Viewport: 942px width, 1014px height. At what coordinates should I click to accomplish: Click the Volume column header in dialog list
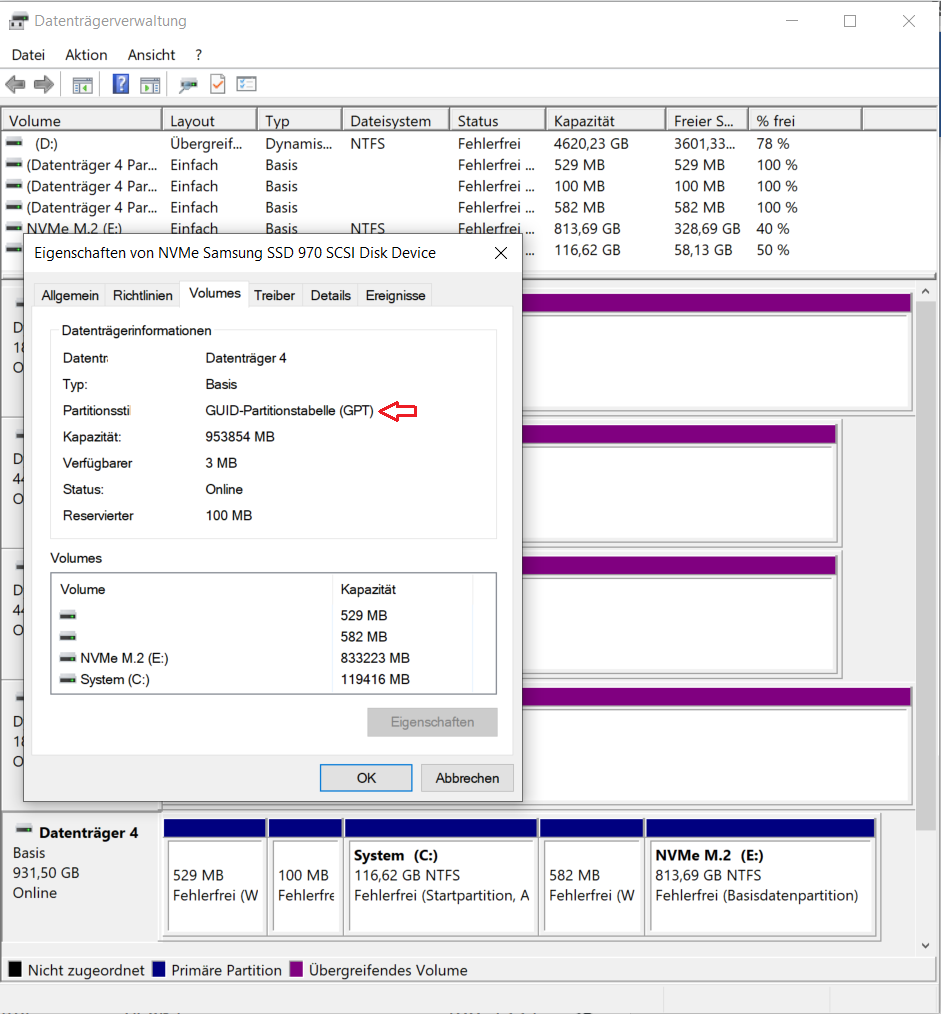(192, 589)
